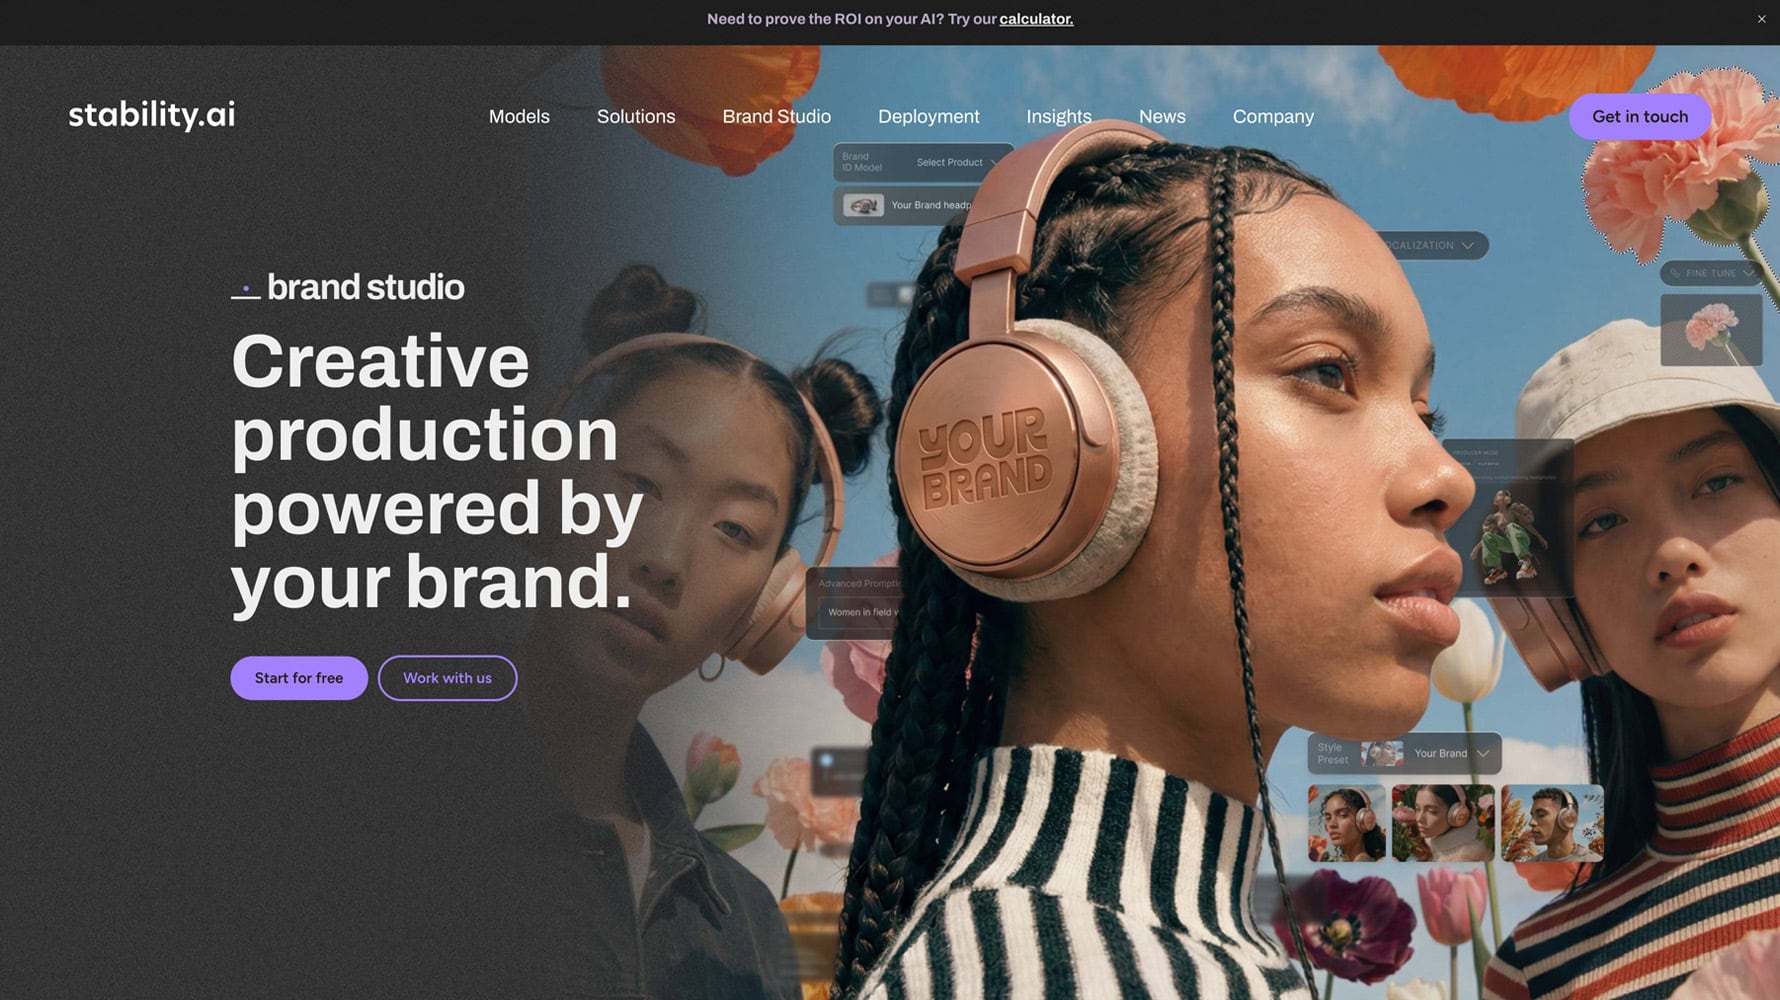Screen dimensions: 1780x1000
Task: Expand the Fine Tune dropdown
Action: click(x=1711, y=273)
